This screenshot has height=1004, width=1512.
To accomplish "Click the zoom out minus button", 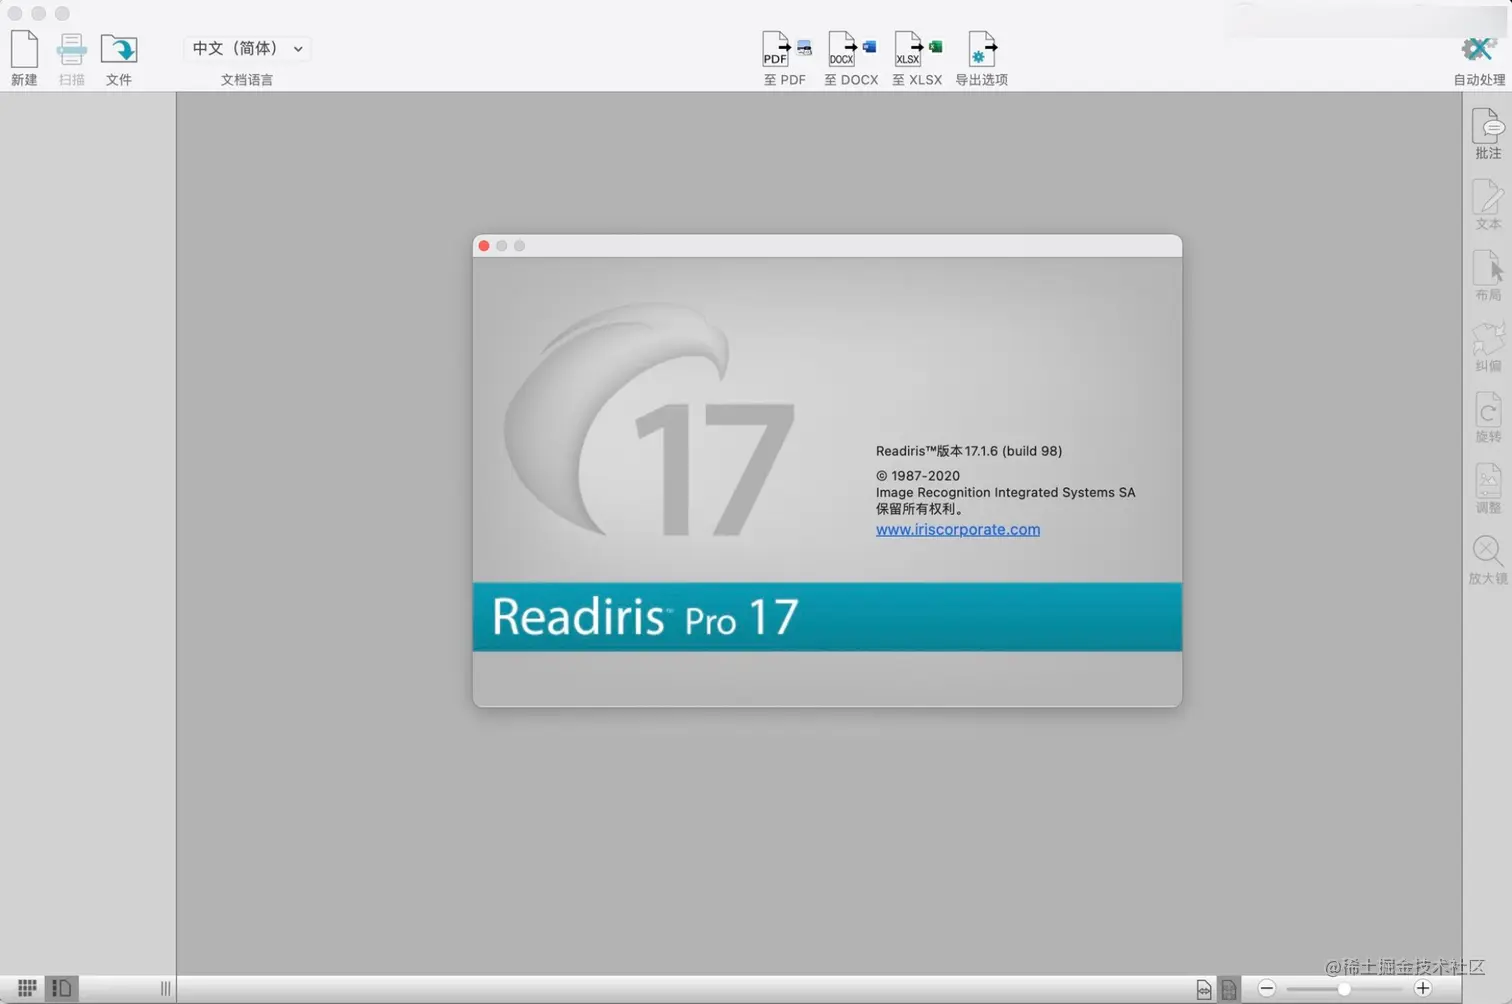I will (x=1267, y=988).
